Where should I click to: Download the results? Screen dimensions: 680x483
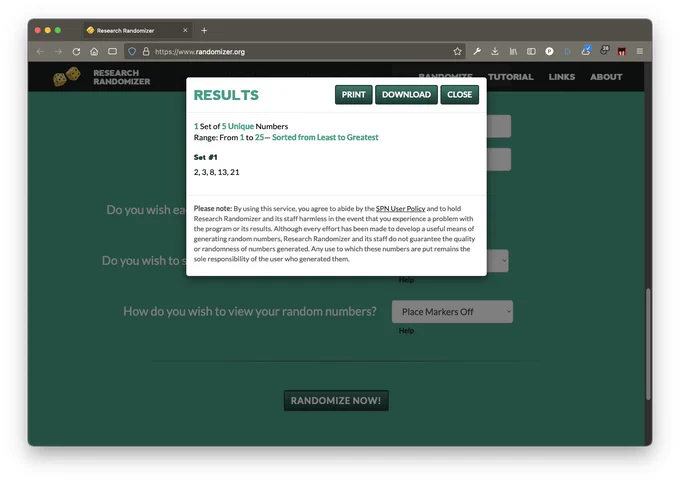point(406,95)
